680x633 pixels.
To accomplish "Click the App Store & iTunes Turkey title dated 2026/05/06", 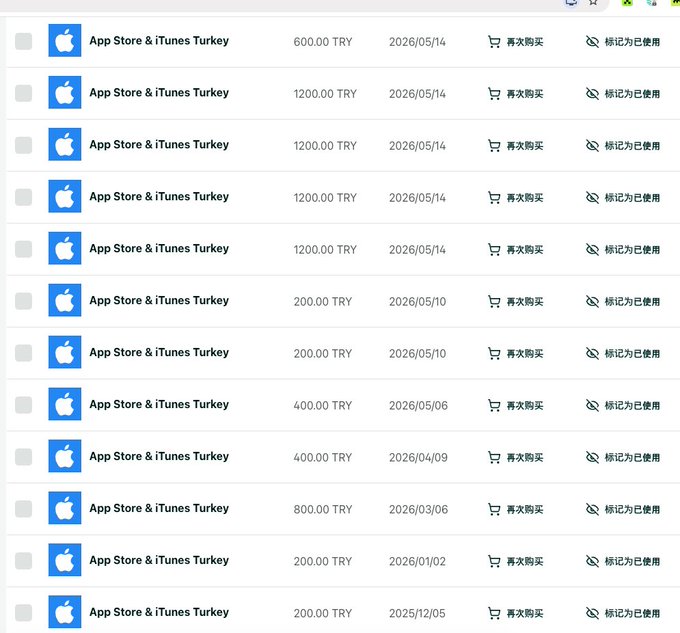I will point(159,405).
